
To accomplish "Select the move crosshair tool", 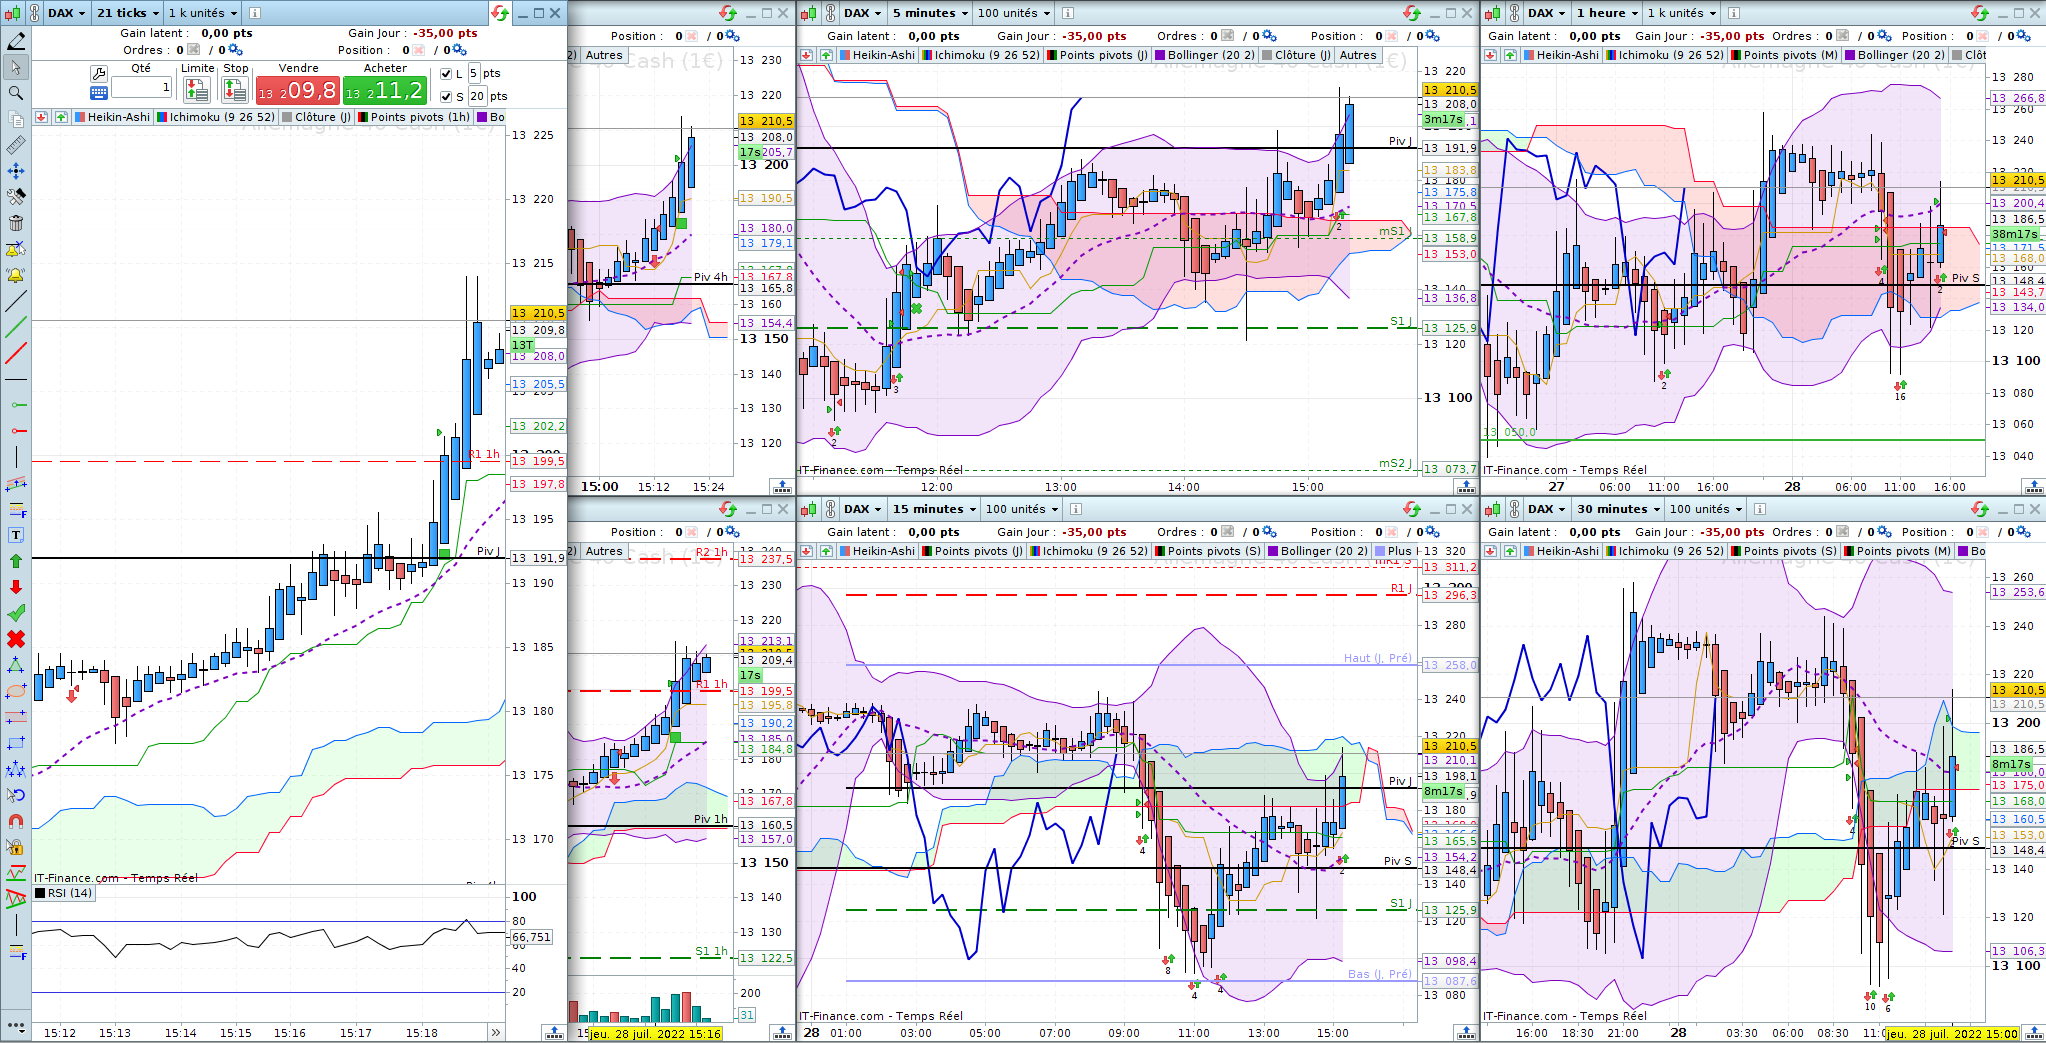I will pos(16,171).
